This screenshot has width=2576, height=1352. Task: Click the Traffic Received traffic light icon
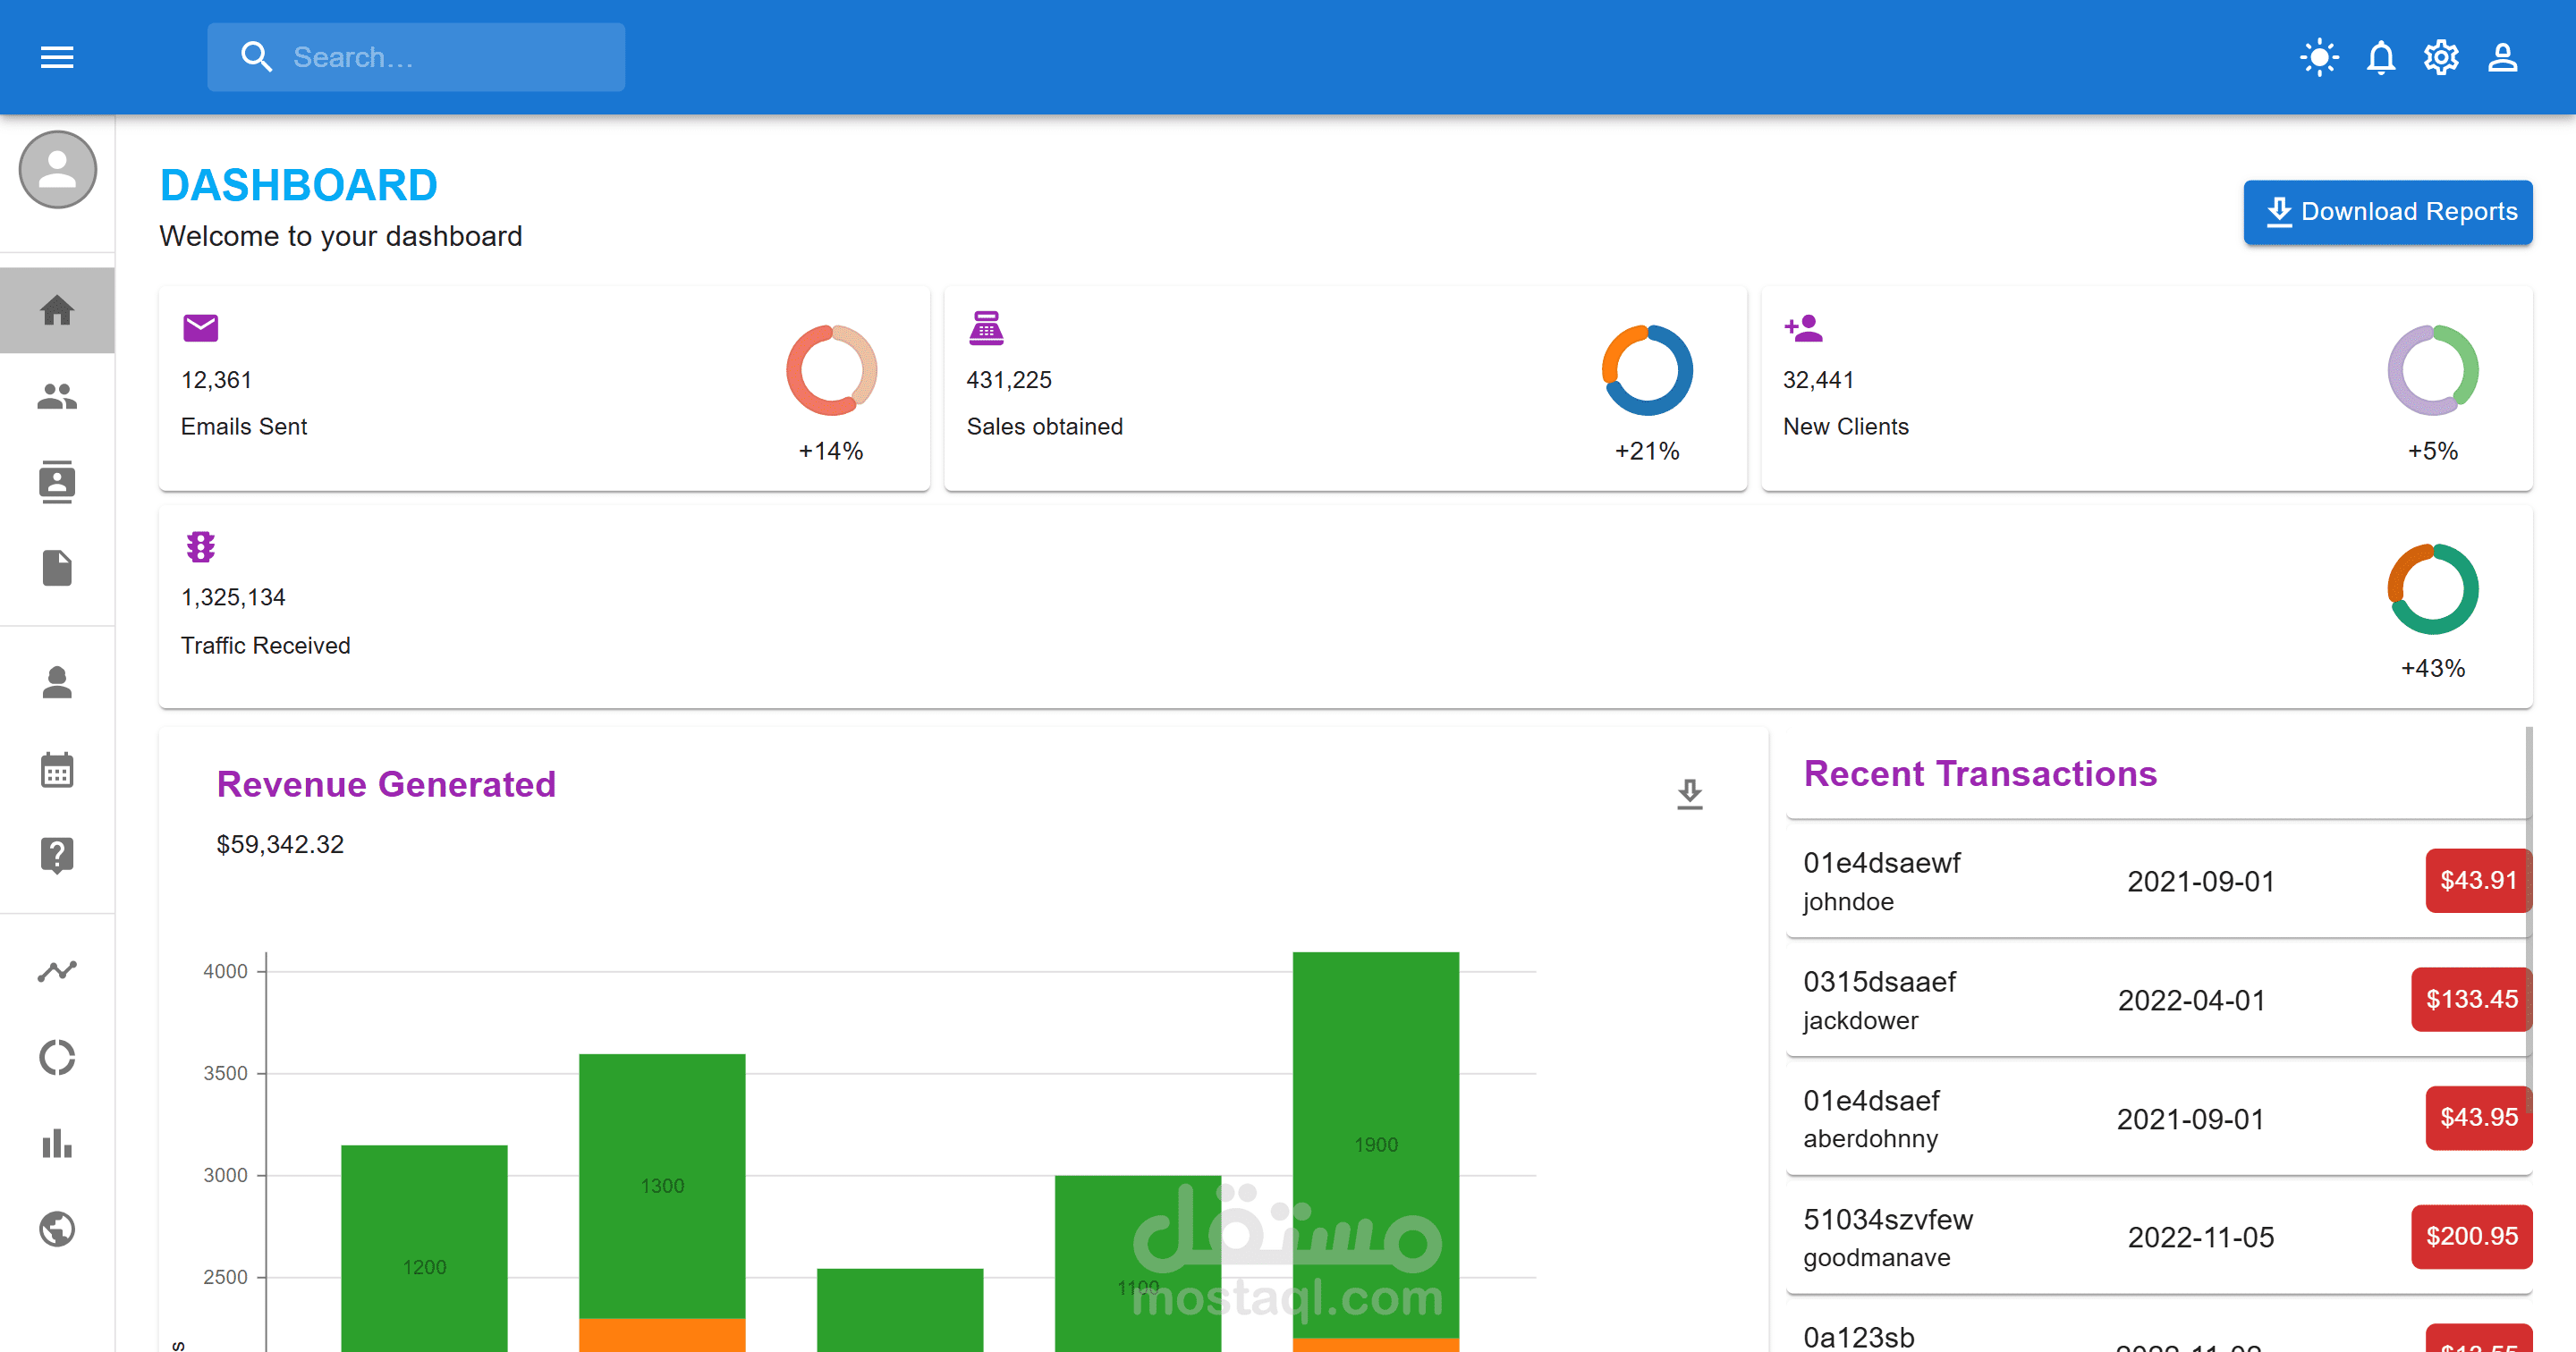[x=200, y=546]
